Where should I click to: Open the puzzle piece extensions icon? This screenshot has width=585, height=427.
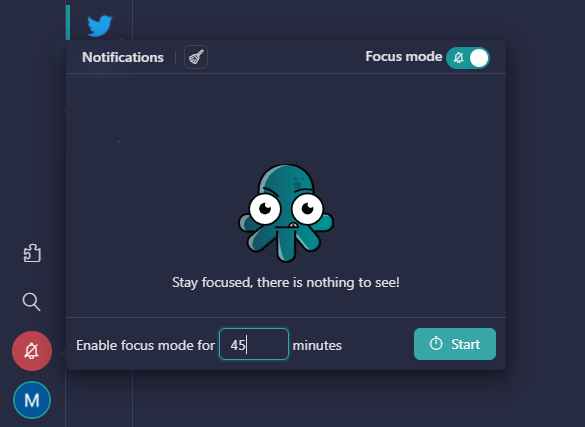tap(32, 253)
